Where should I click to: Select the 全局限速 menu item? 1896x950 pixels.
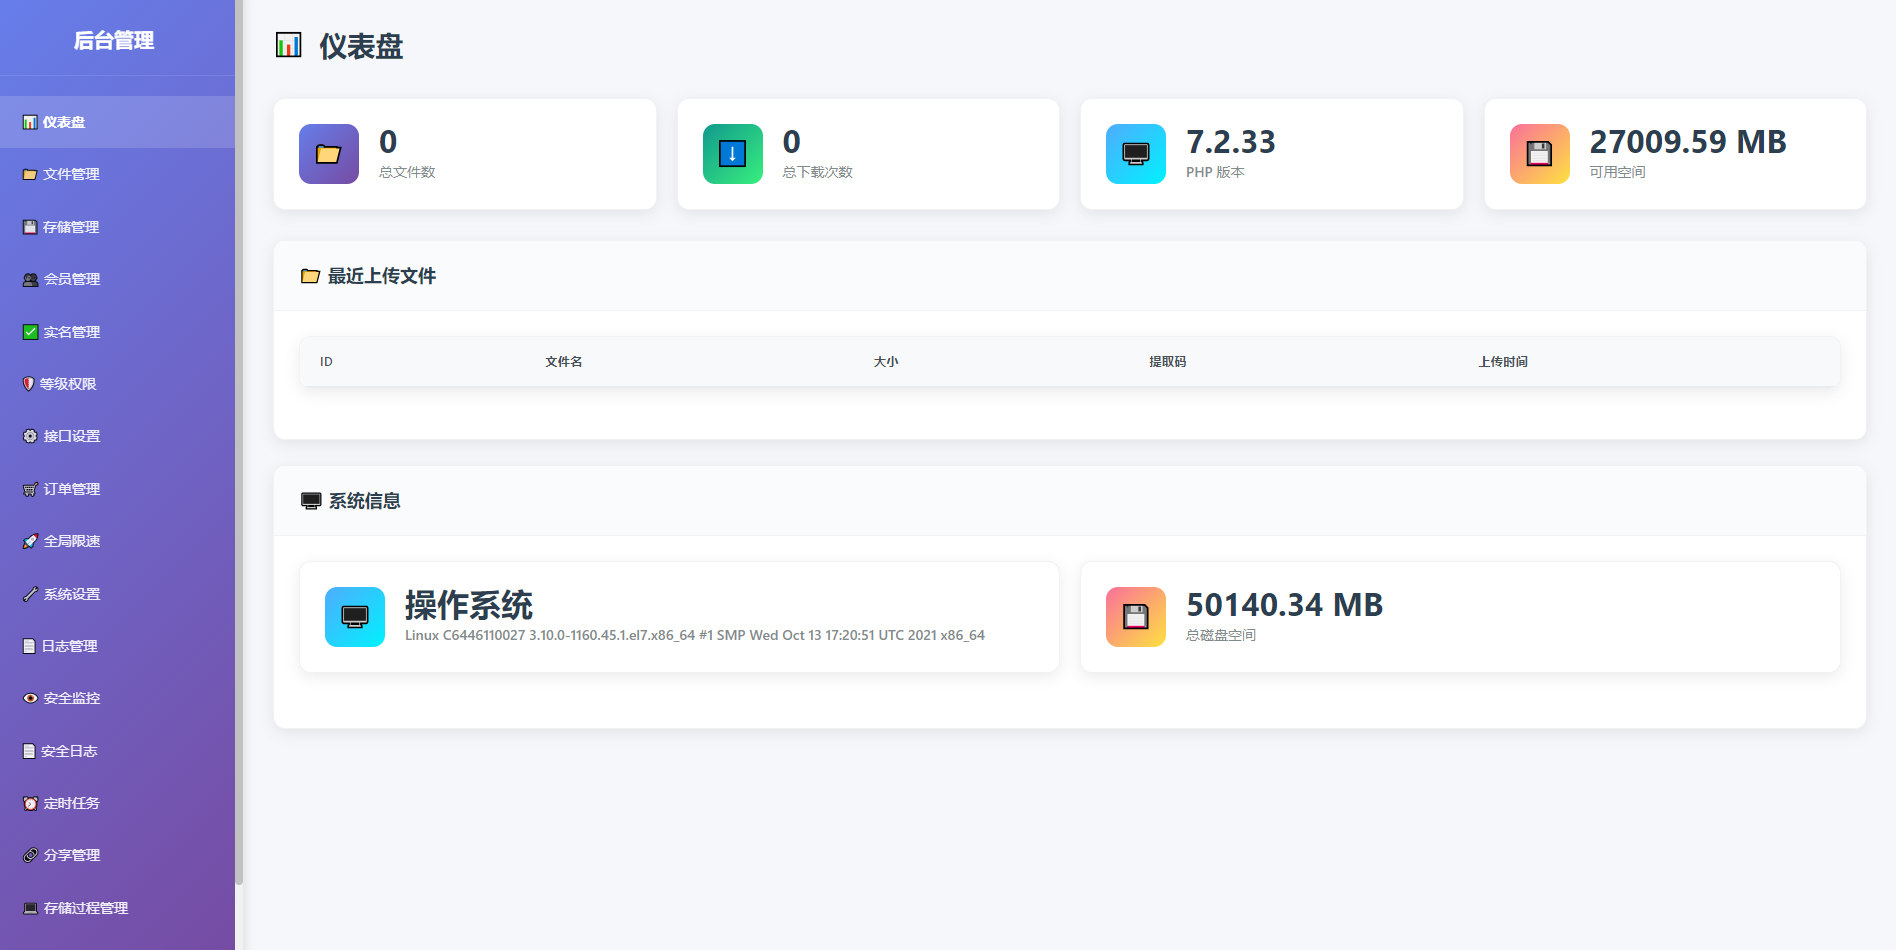[x=70, y=541]
